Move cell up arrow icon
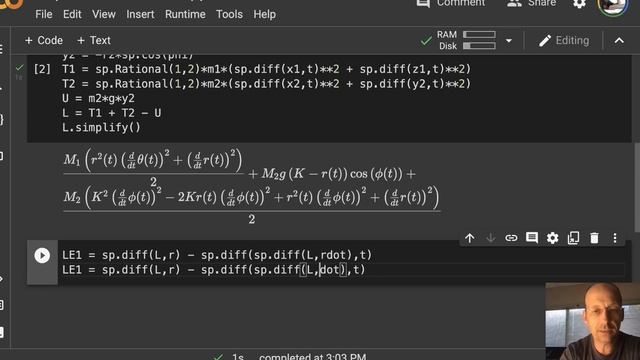The image size is (640, 360). click(x=469, y=238)
